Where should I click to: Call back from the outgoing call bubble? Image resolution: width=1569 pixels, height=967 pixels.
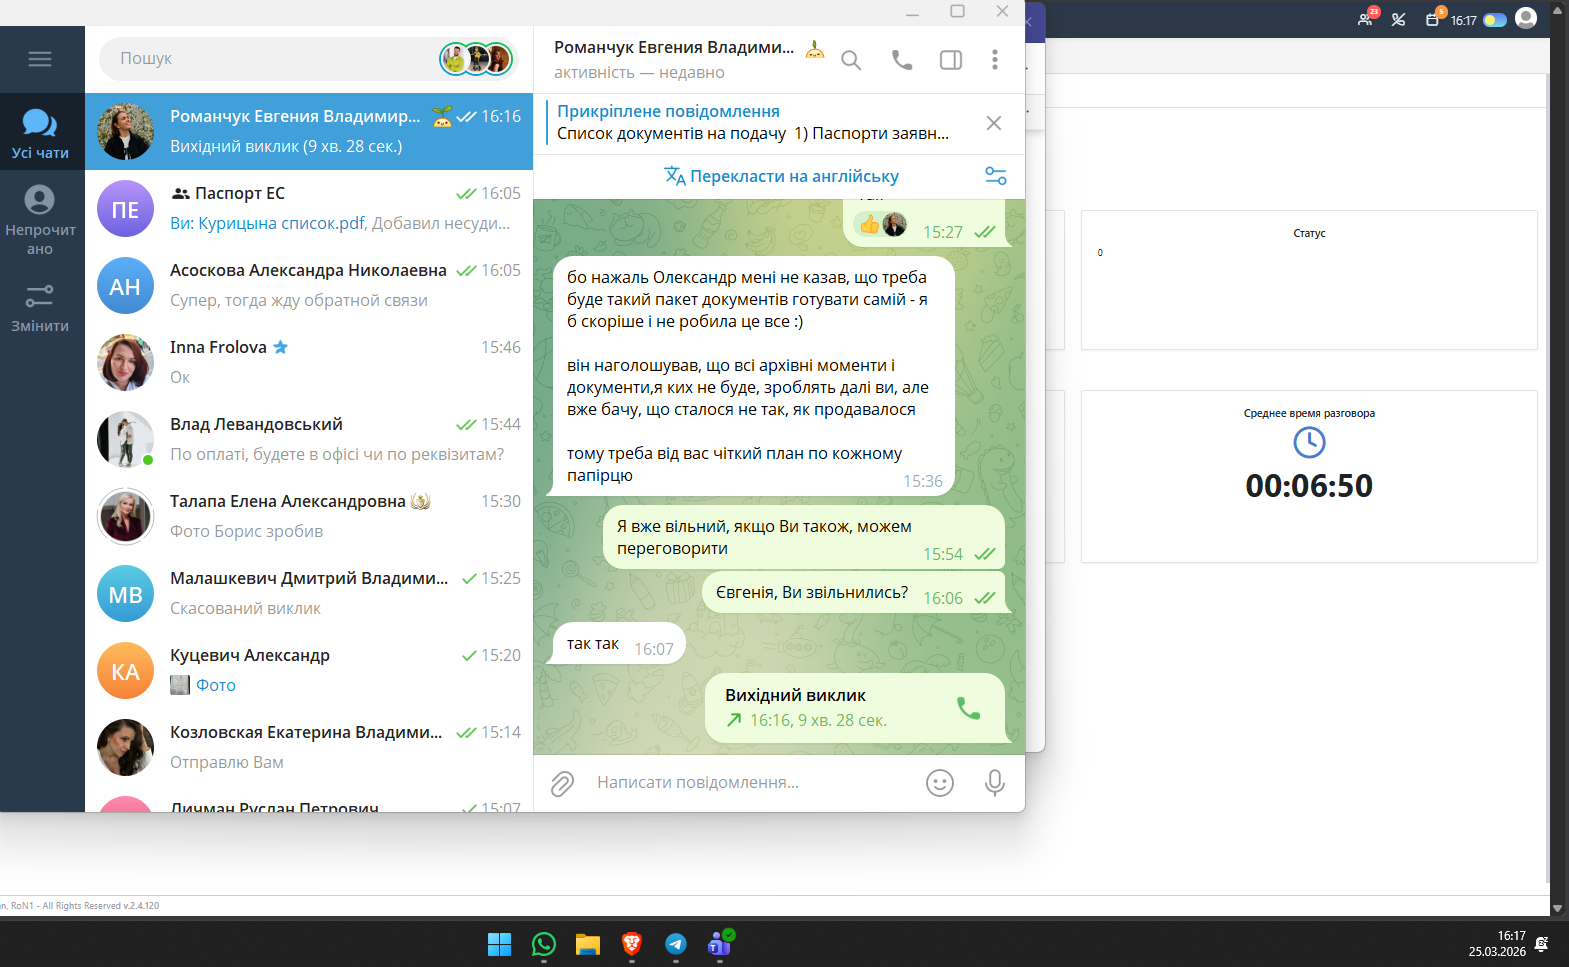tap(968, 708)
